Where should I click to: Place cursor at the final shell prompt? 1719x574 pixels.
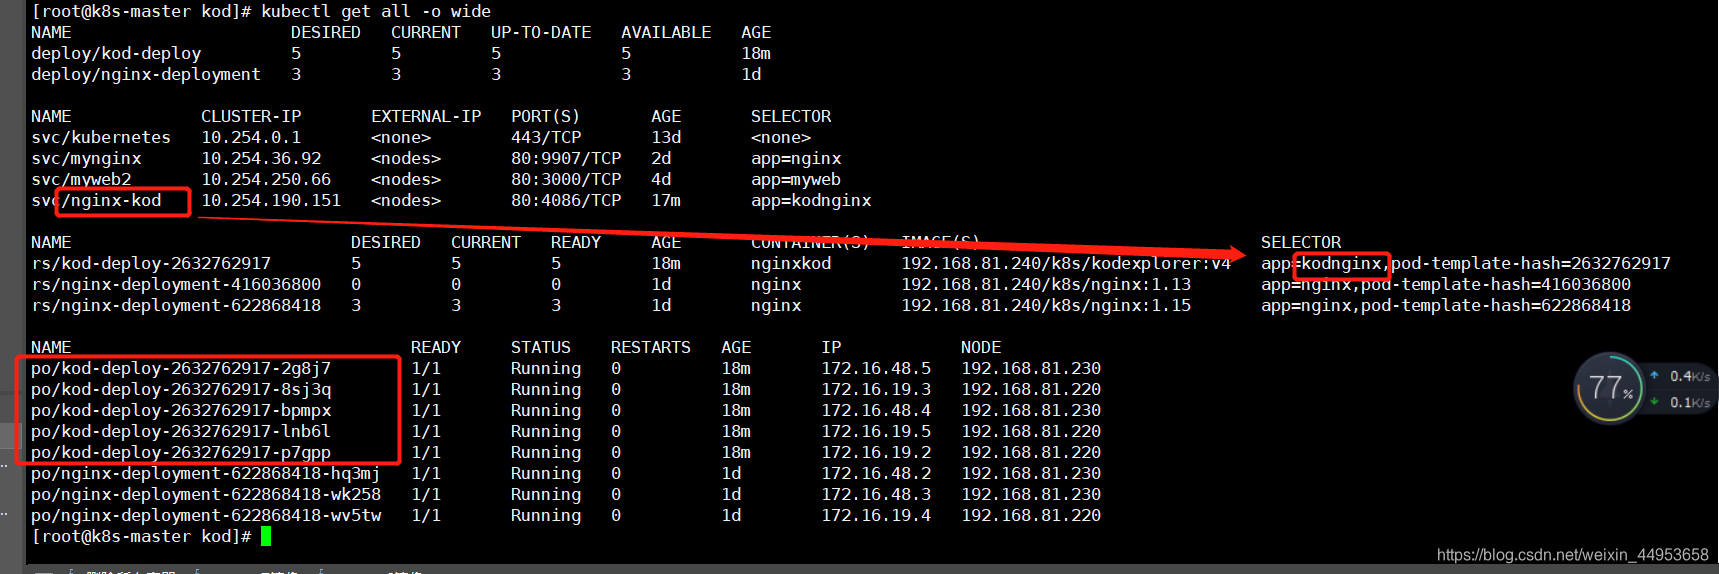(266, 536)
